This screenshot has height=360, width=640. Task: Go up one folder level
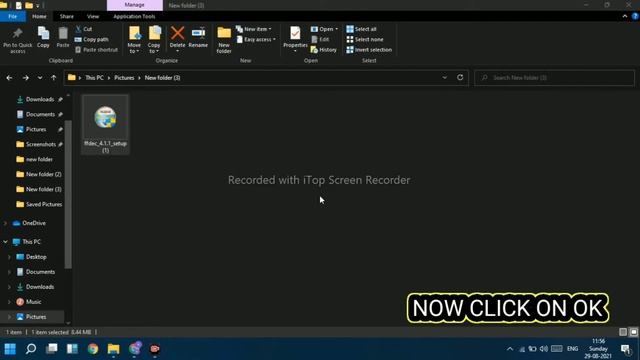[x=53, y=78]
